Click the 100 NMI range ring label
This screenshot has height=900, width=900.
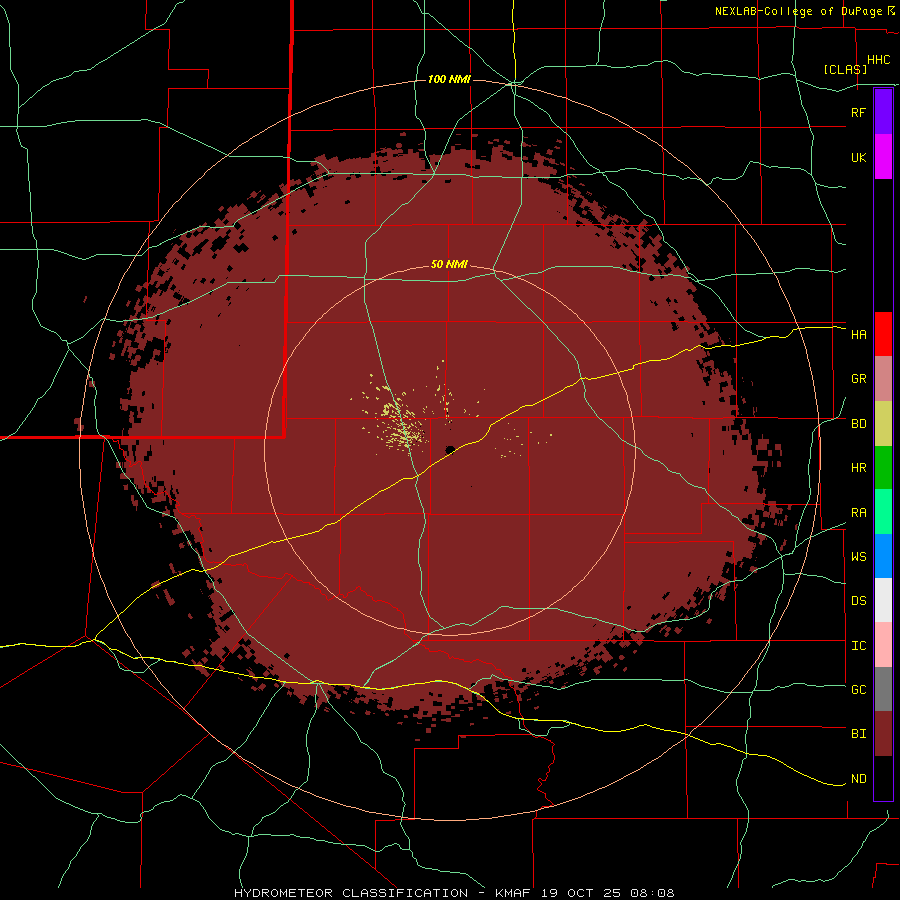[x=449, y=79]
